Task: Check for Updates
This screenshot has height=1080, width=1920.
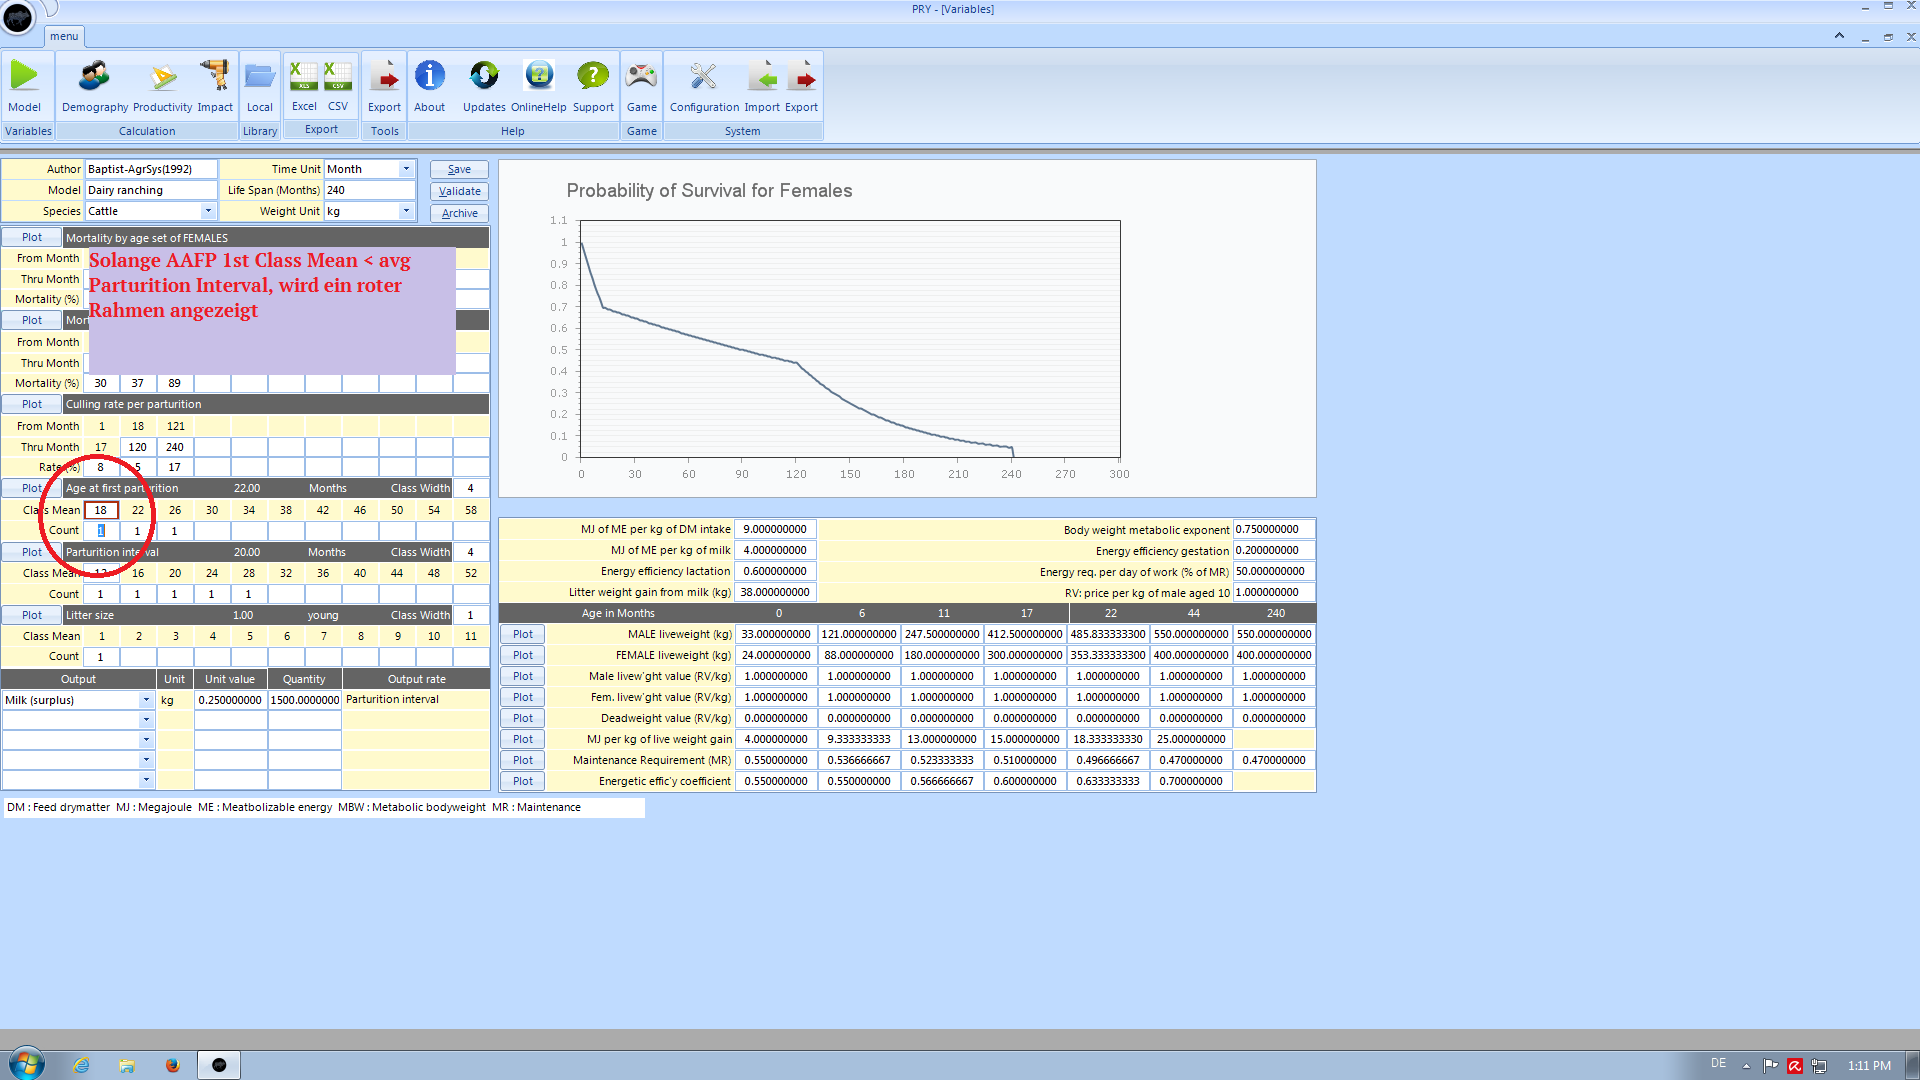Action: tap(484, 85)
